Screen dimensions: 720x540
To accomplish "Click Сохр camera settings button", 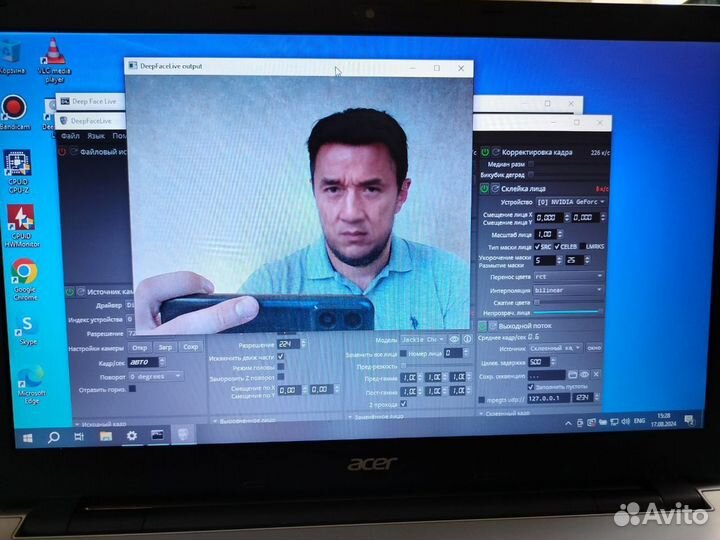I will coord(191,347).
